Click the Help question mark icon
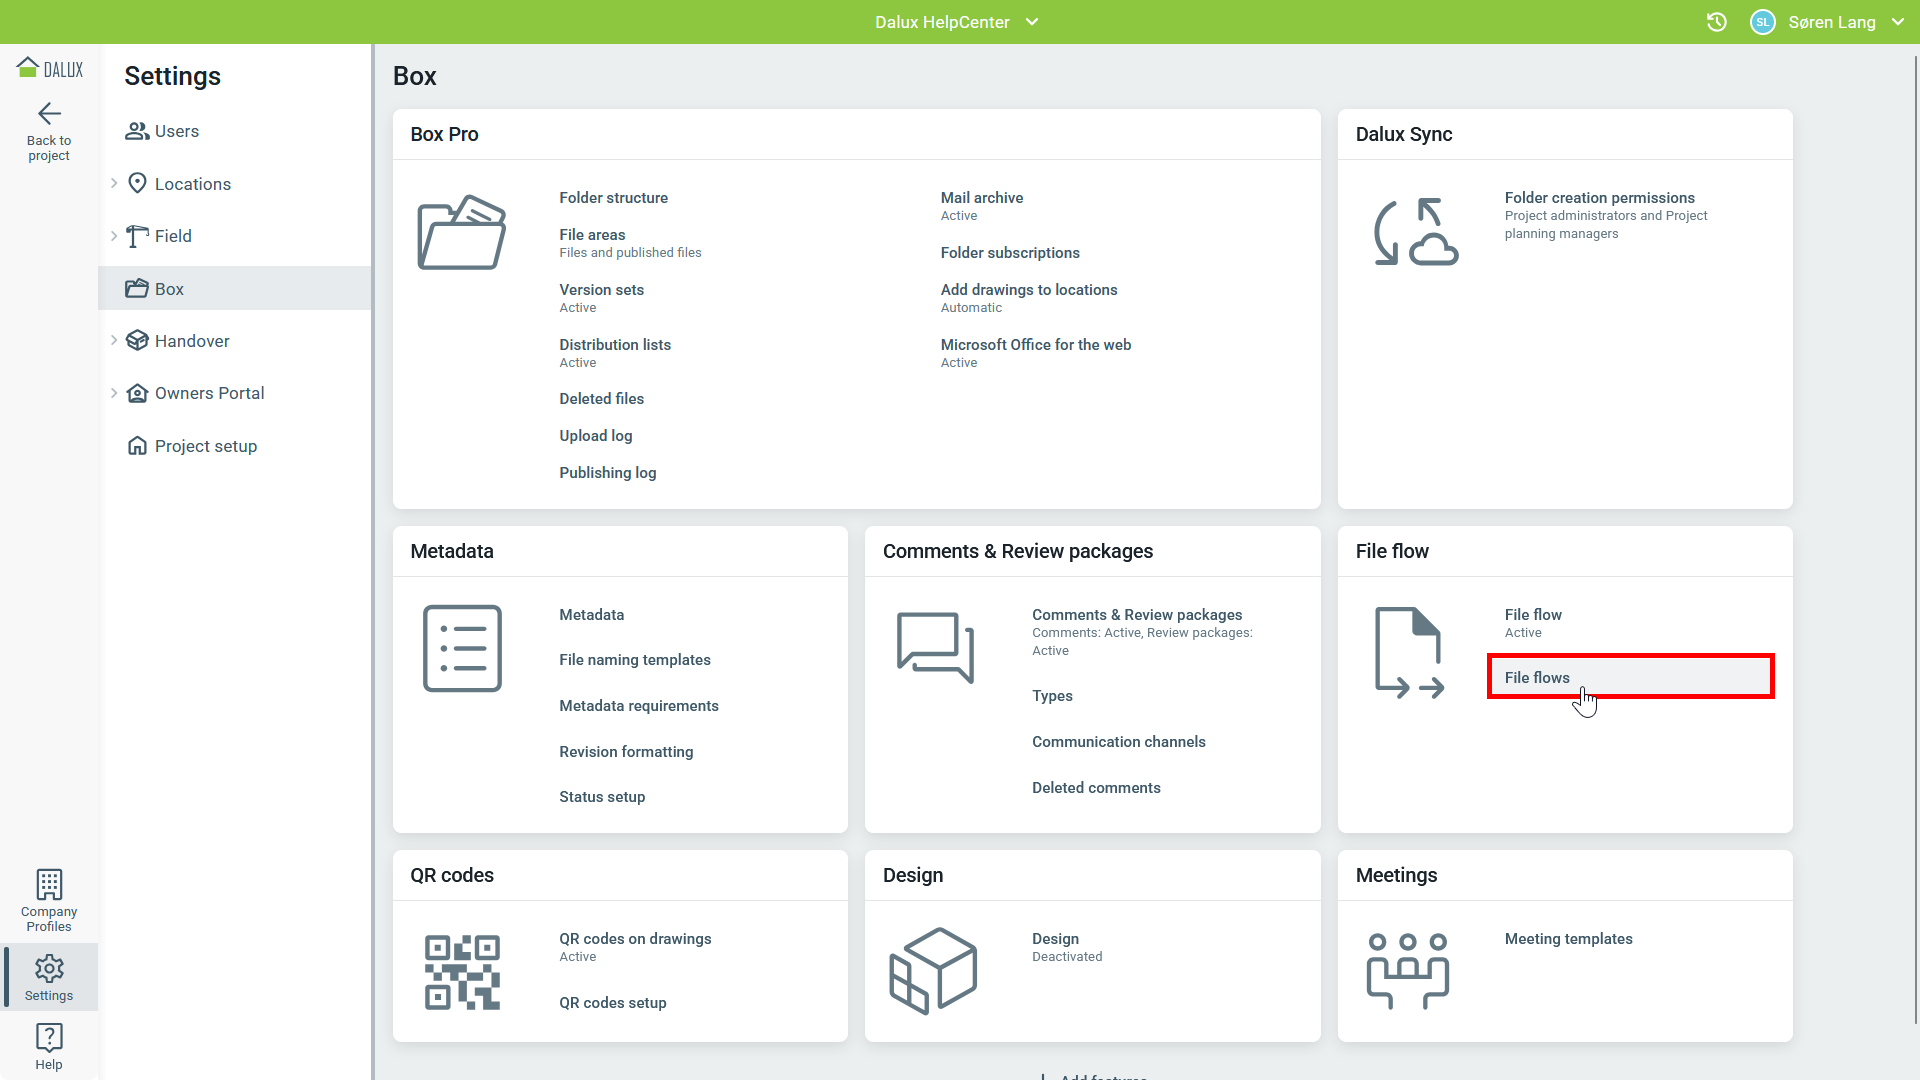 [x=49, y=1037]
